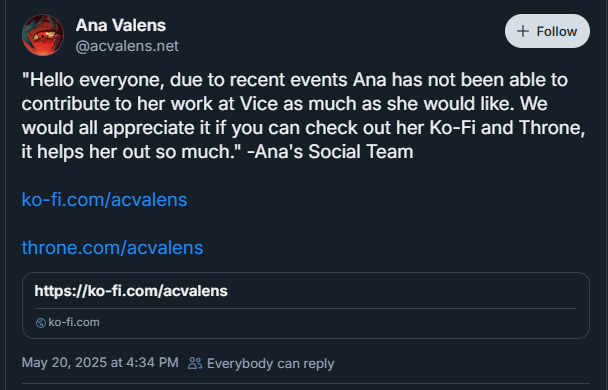This screenshot has height=390, width=608.
Task: Click the people icon for reply settings
Action: (195, 363)
